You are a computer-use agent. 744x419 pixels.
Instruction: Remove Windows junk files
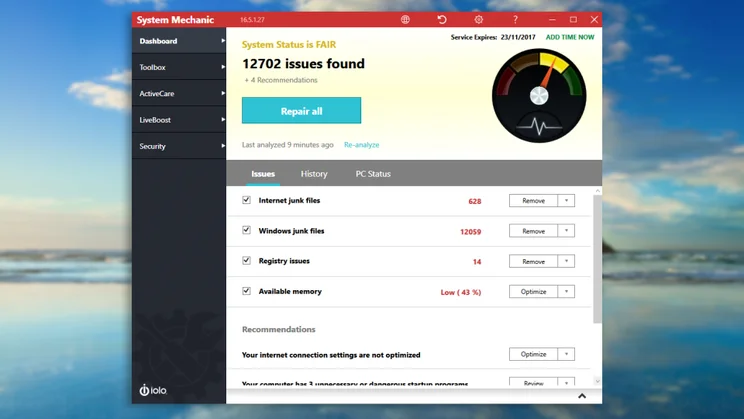(x=533, y=231)
